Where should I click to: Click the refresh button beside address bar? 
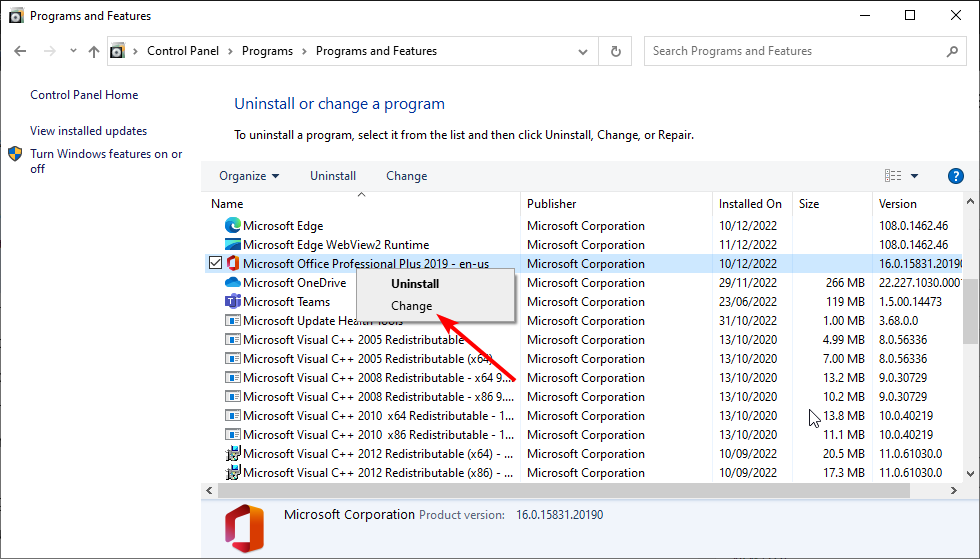coord(616,51)
